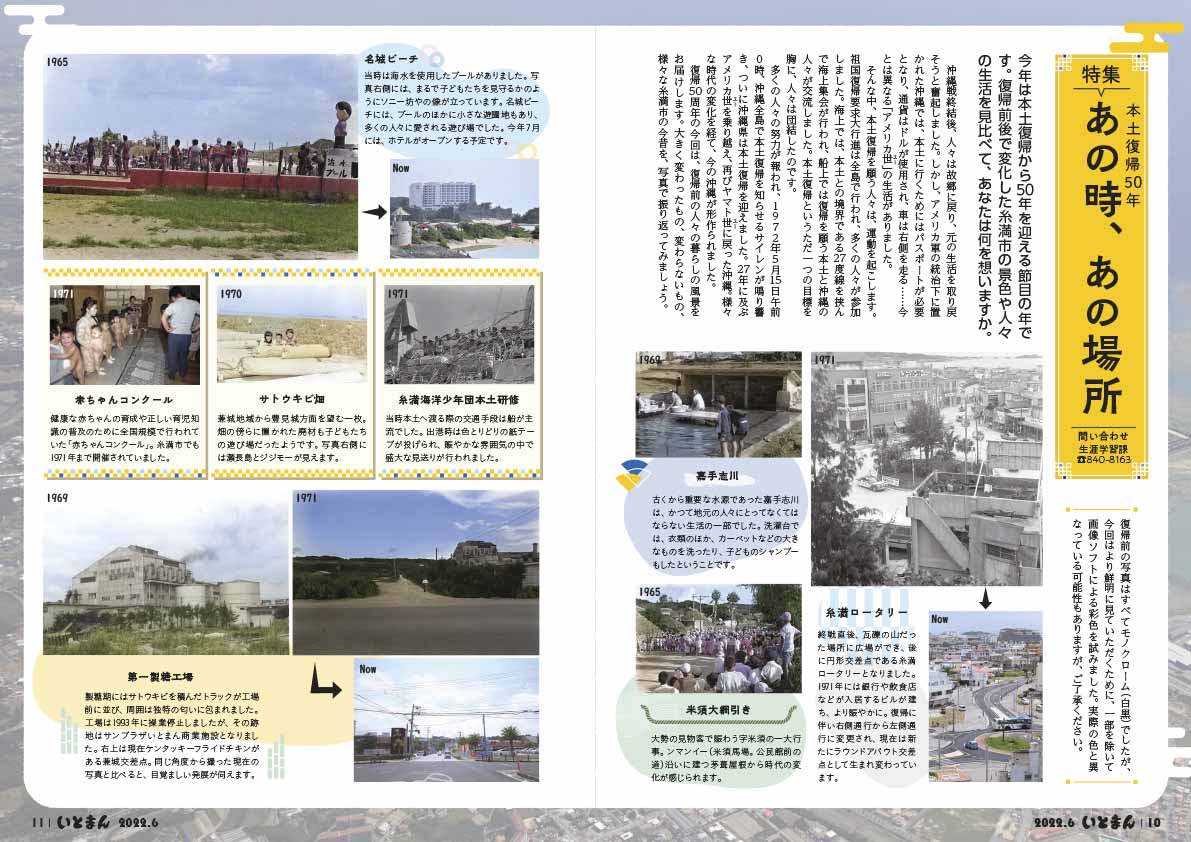Click the 本土復帰50年 subtitle
The height and width of the screenshot is (842, 1191).
1133,156
